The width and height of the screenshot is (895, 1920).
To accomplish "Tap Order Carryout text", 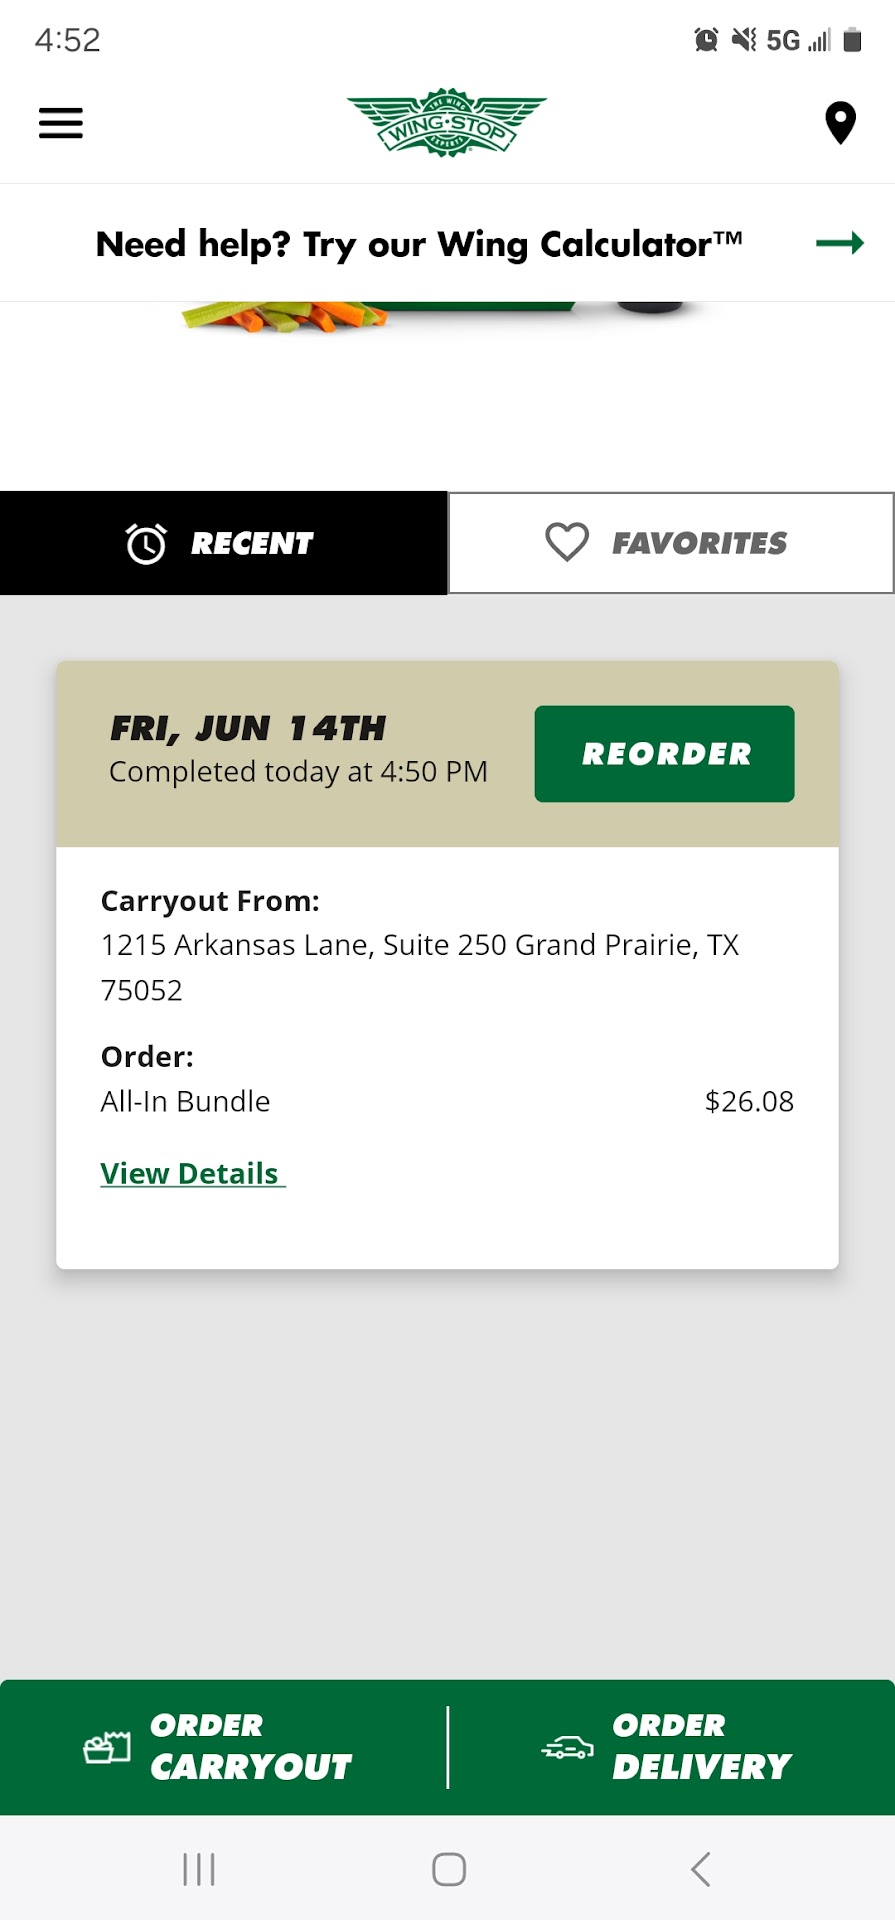I will [x=250, y=1747].
